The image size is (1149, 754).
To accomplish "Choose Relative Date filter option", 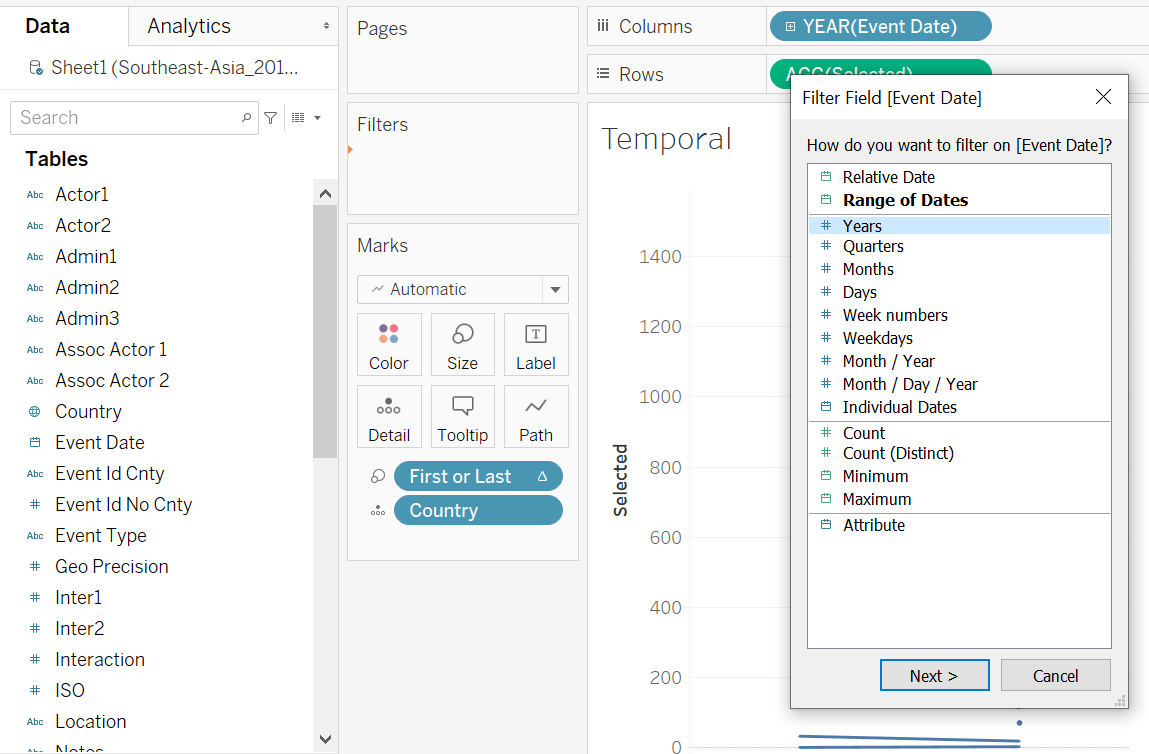I will (888, 177).
